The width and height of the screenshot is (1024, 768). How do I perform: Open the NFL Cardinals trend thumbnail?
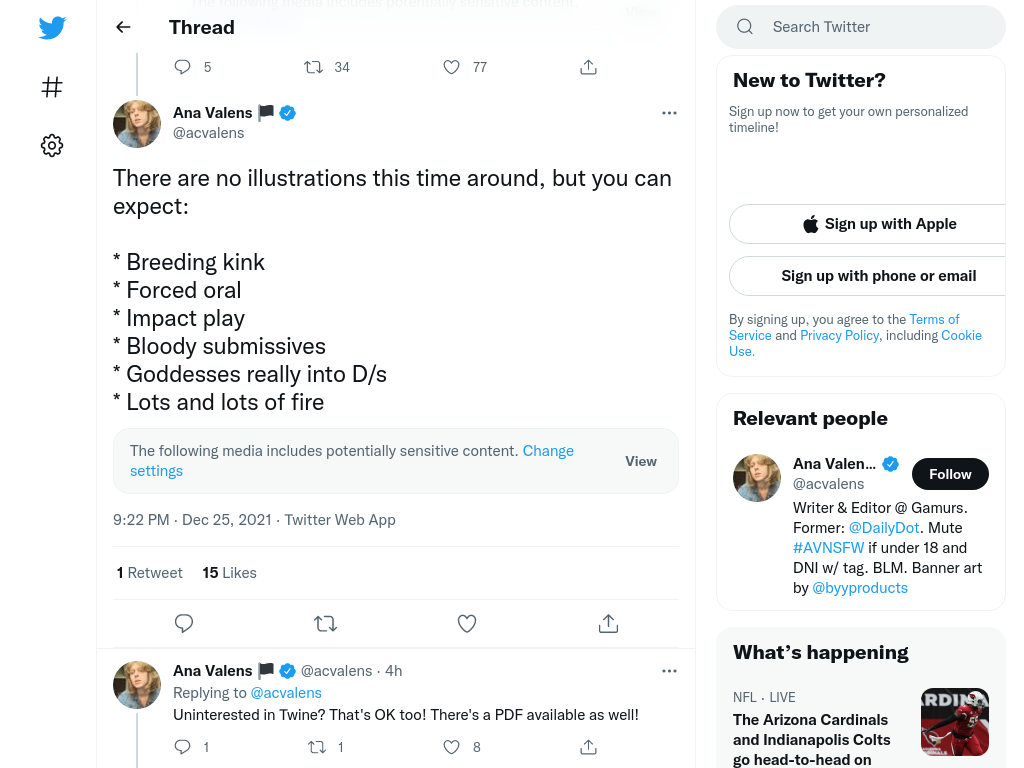(954, 721)
